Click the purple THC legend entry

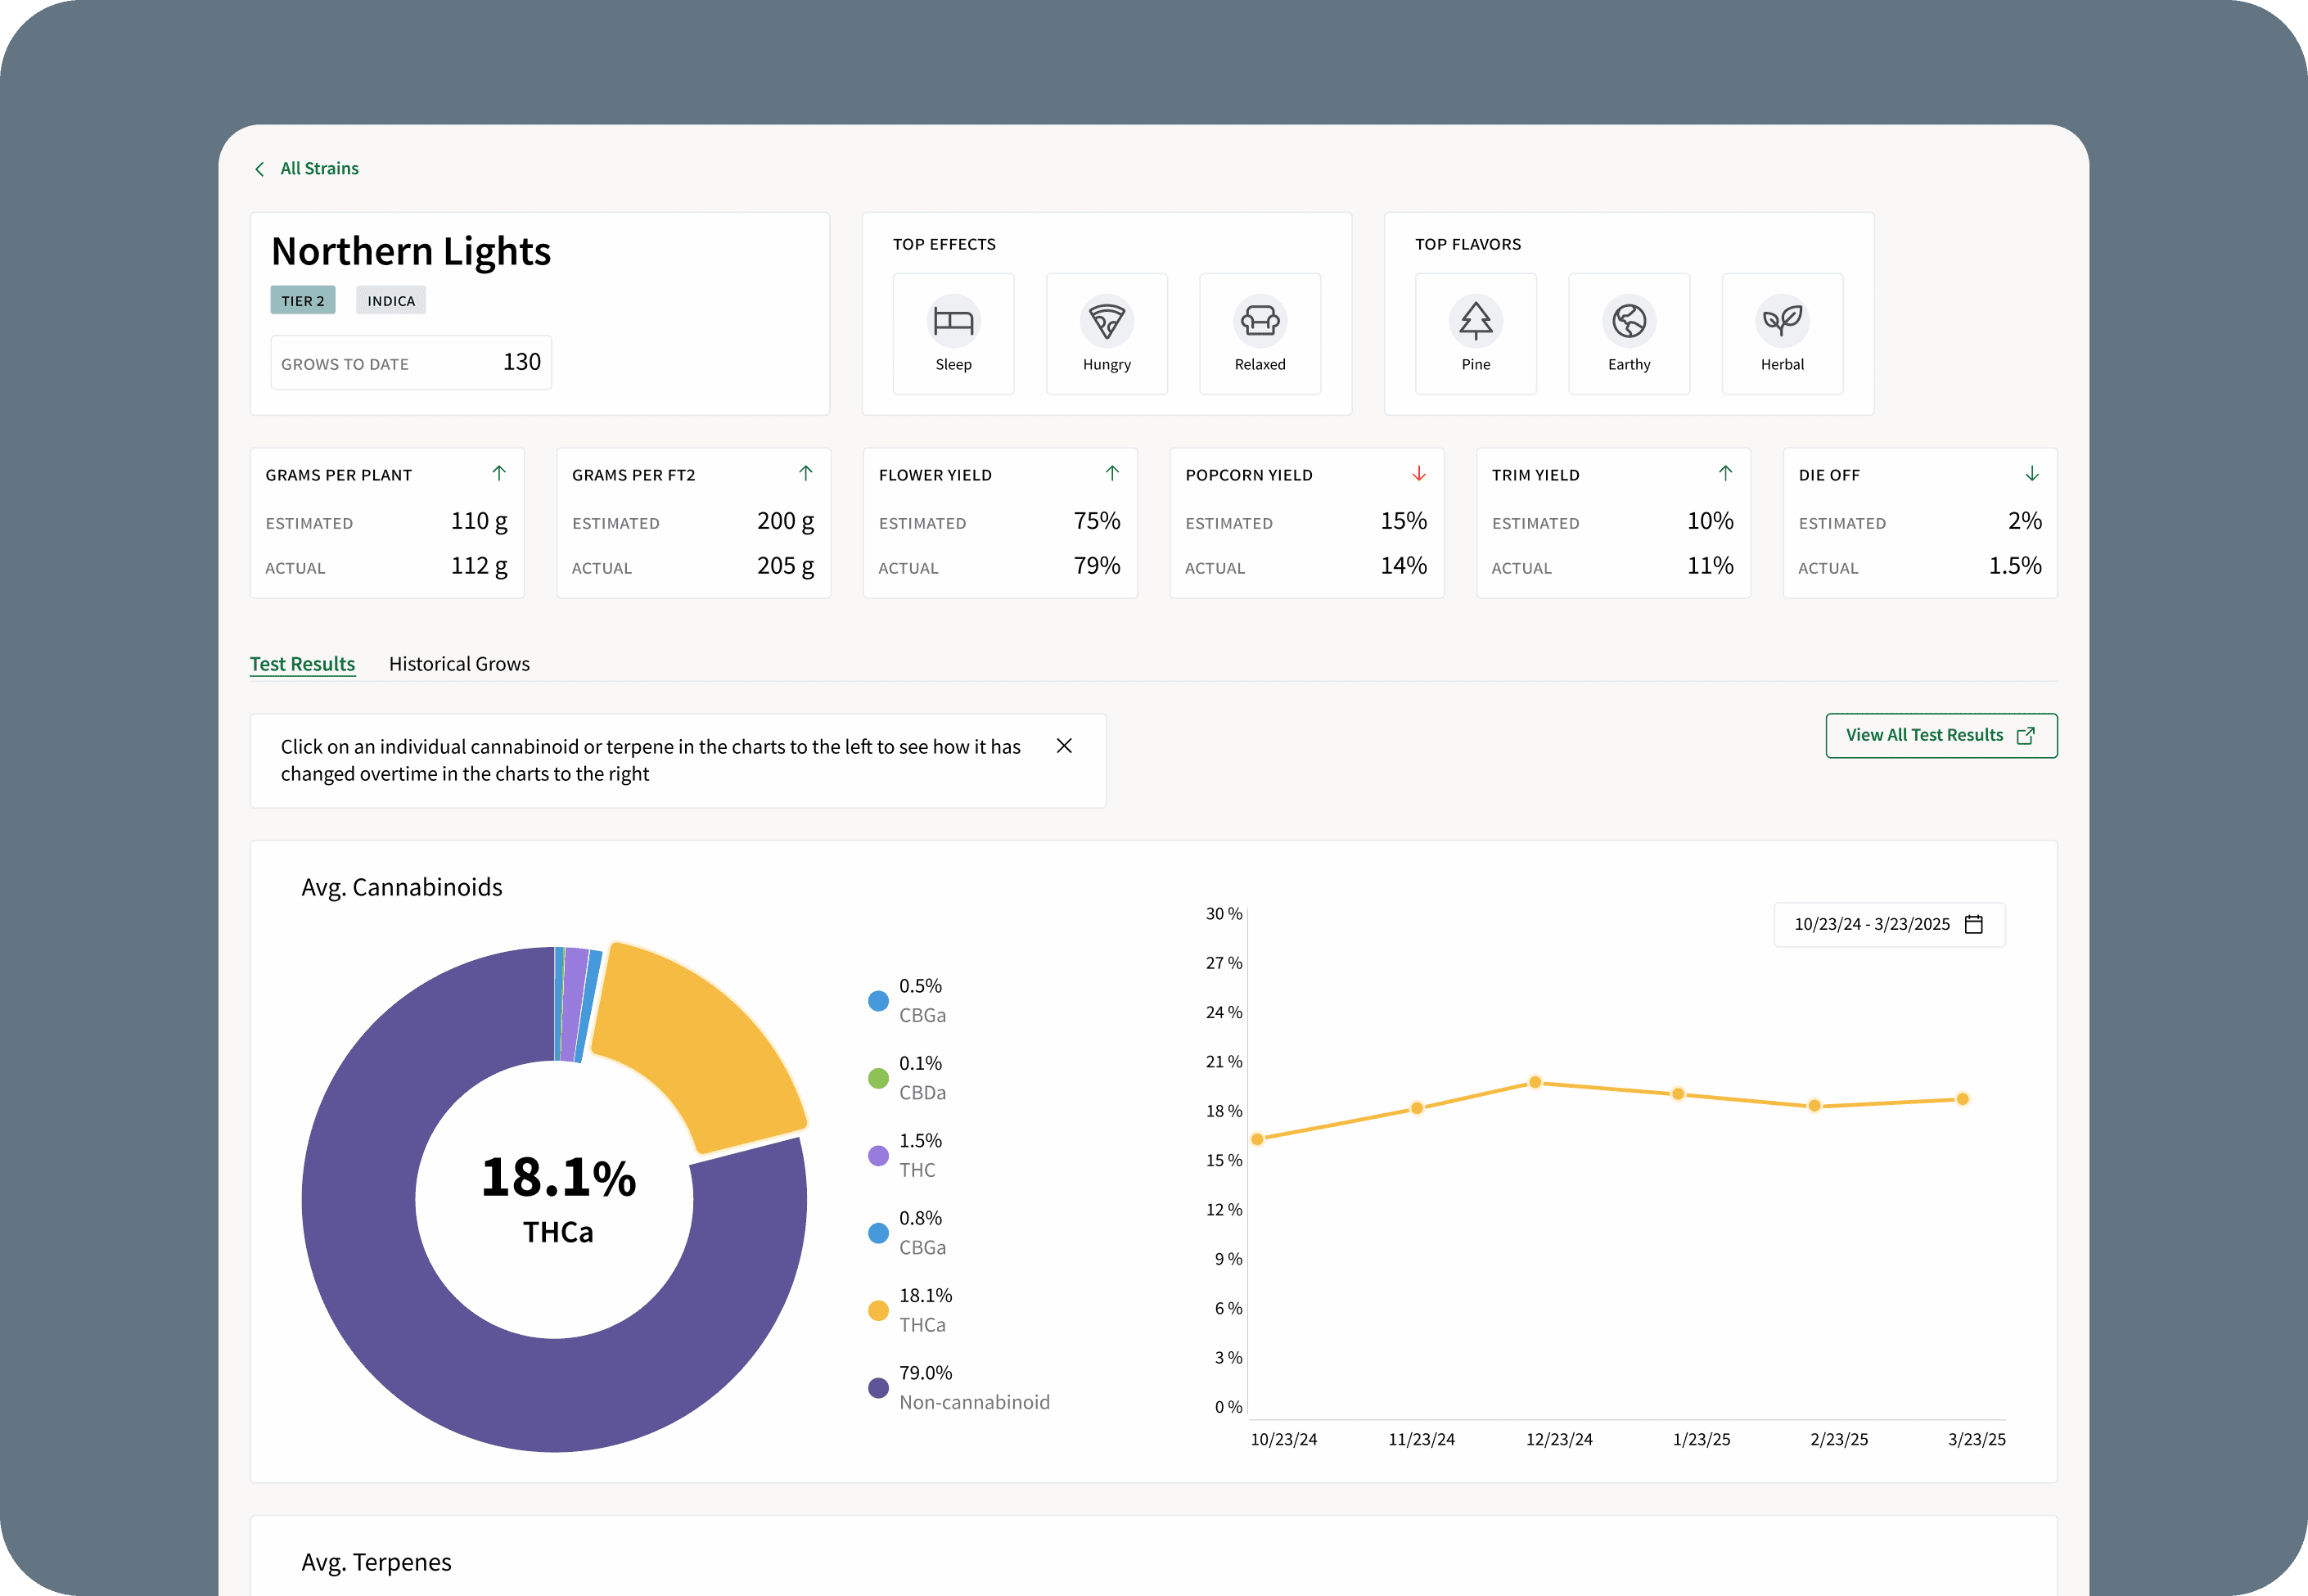(906, 1155)
